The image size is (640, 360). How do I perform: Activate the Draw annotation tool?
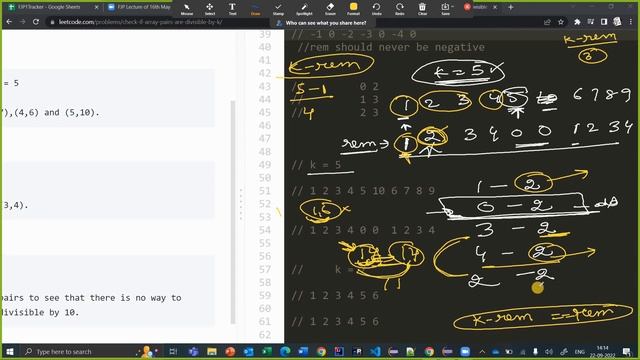coord(255,9)
